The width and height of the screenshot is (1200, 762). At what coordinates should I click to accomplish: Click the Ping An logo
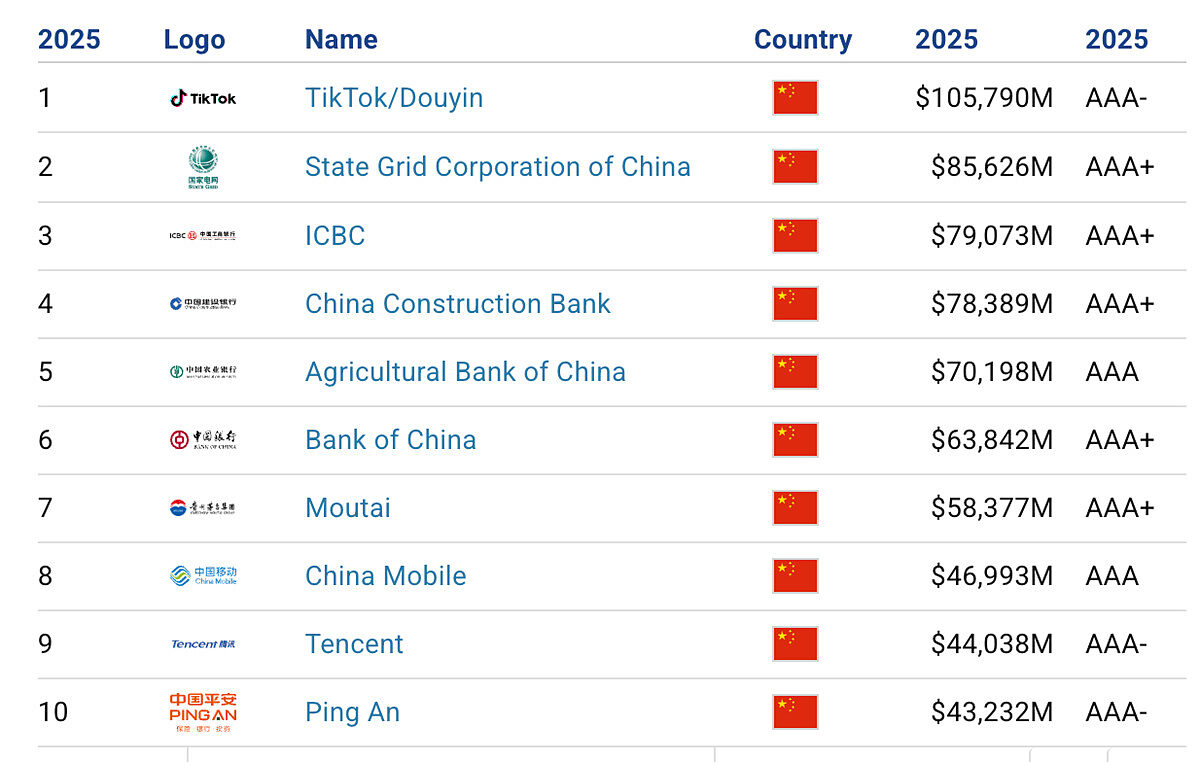203,712
